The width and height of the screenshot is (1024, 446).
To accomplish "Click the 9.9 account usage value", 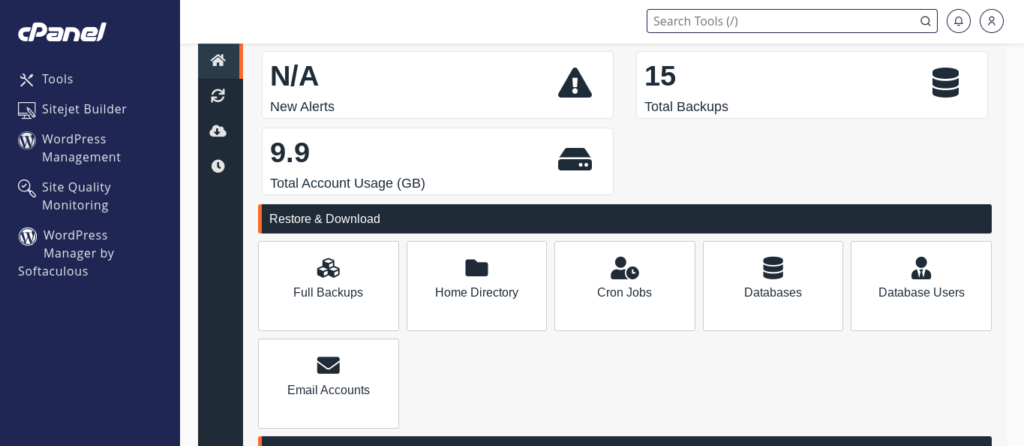I will point(290,153).
